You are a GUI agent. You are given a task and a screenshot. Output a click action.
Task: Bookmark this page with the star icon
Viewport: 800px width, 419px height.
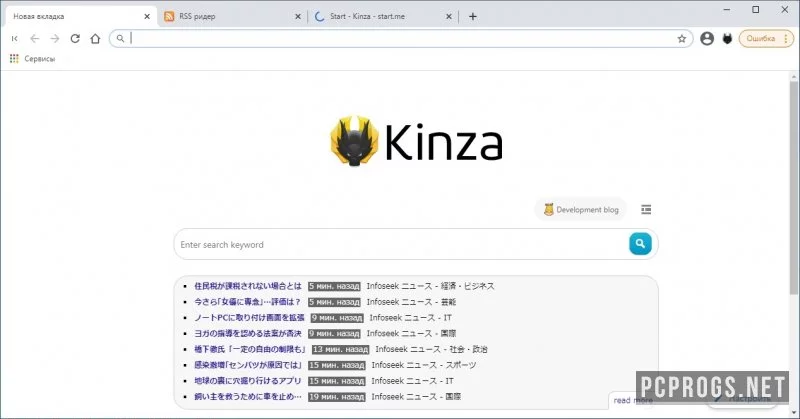point(682,38)
